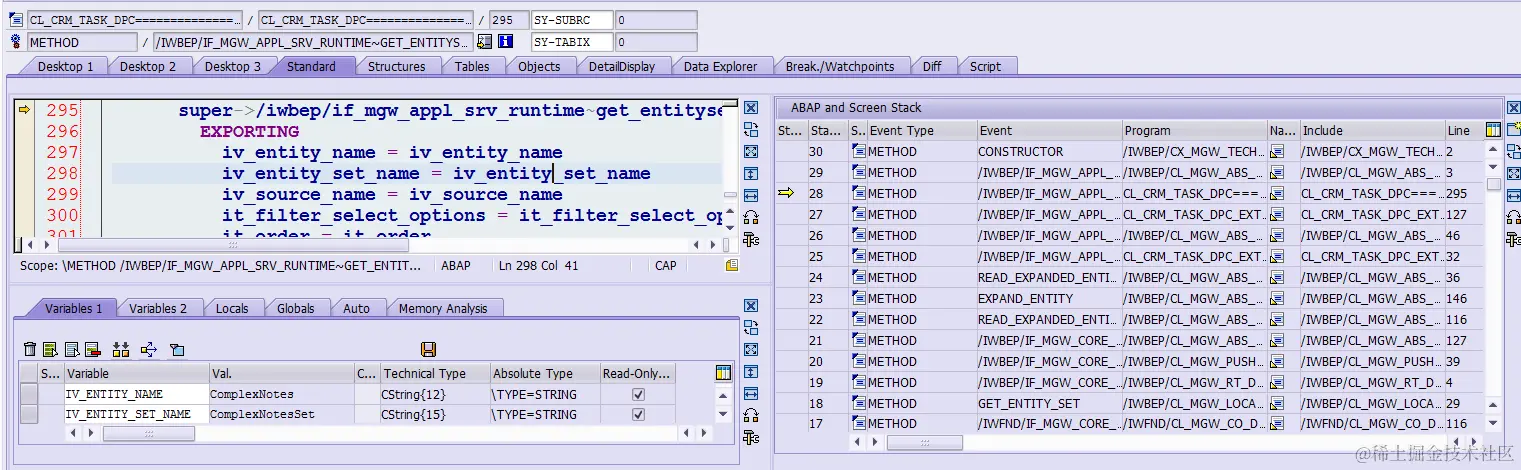Open the Script tab
The image size is (1521, 470).
[985, 66]
